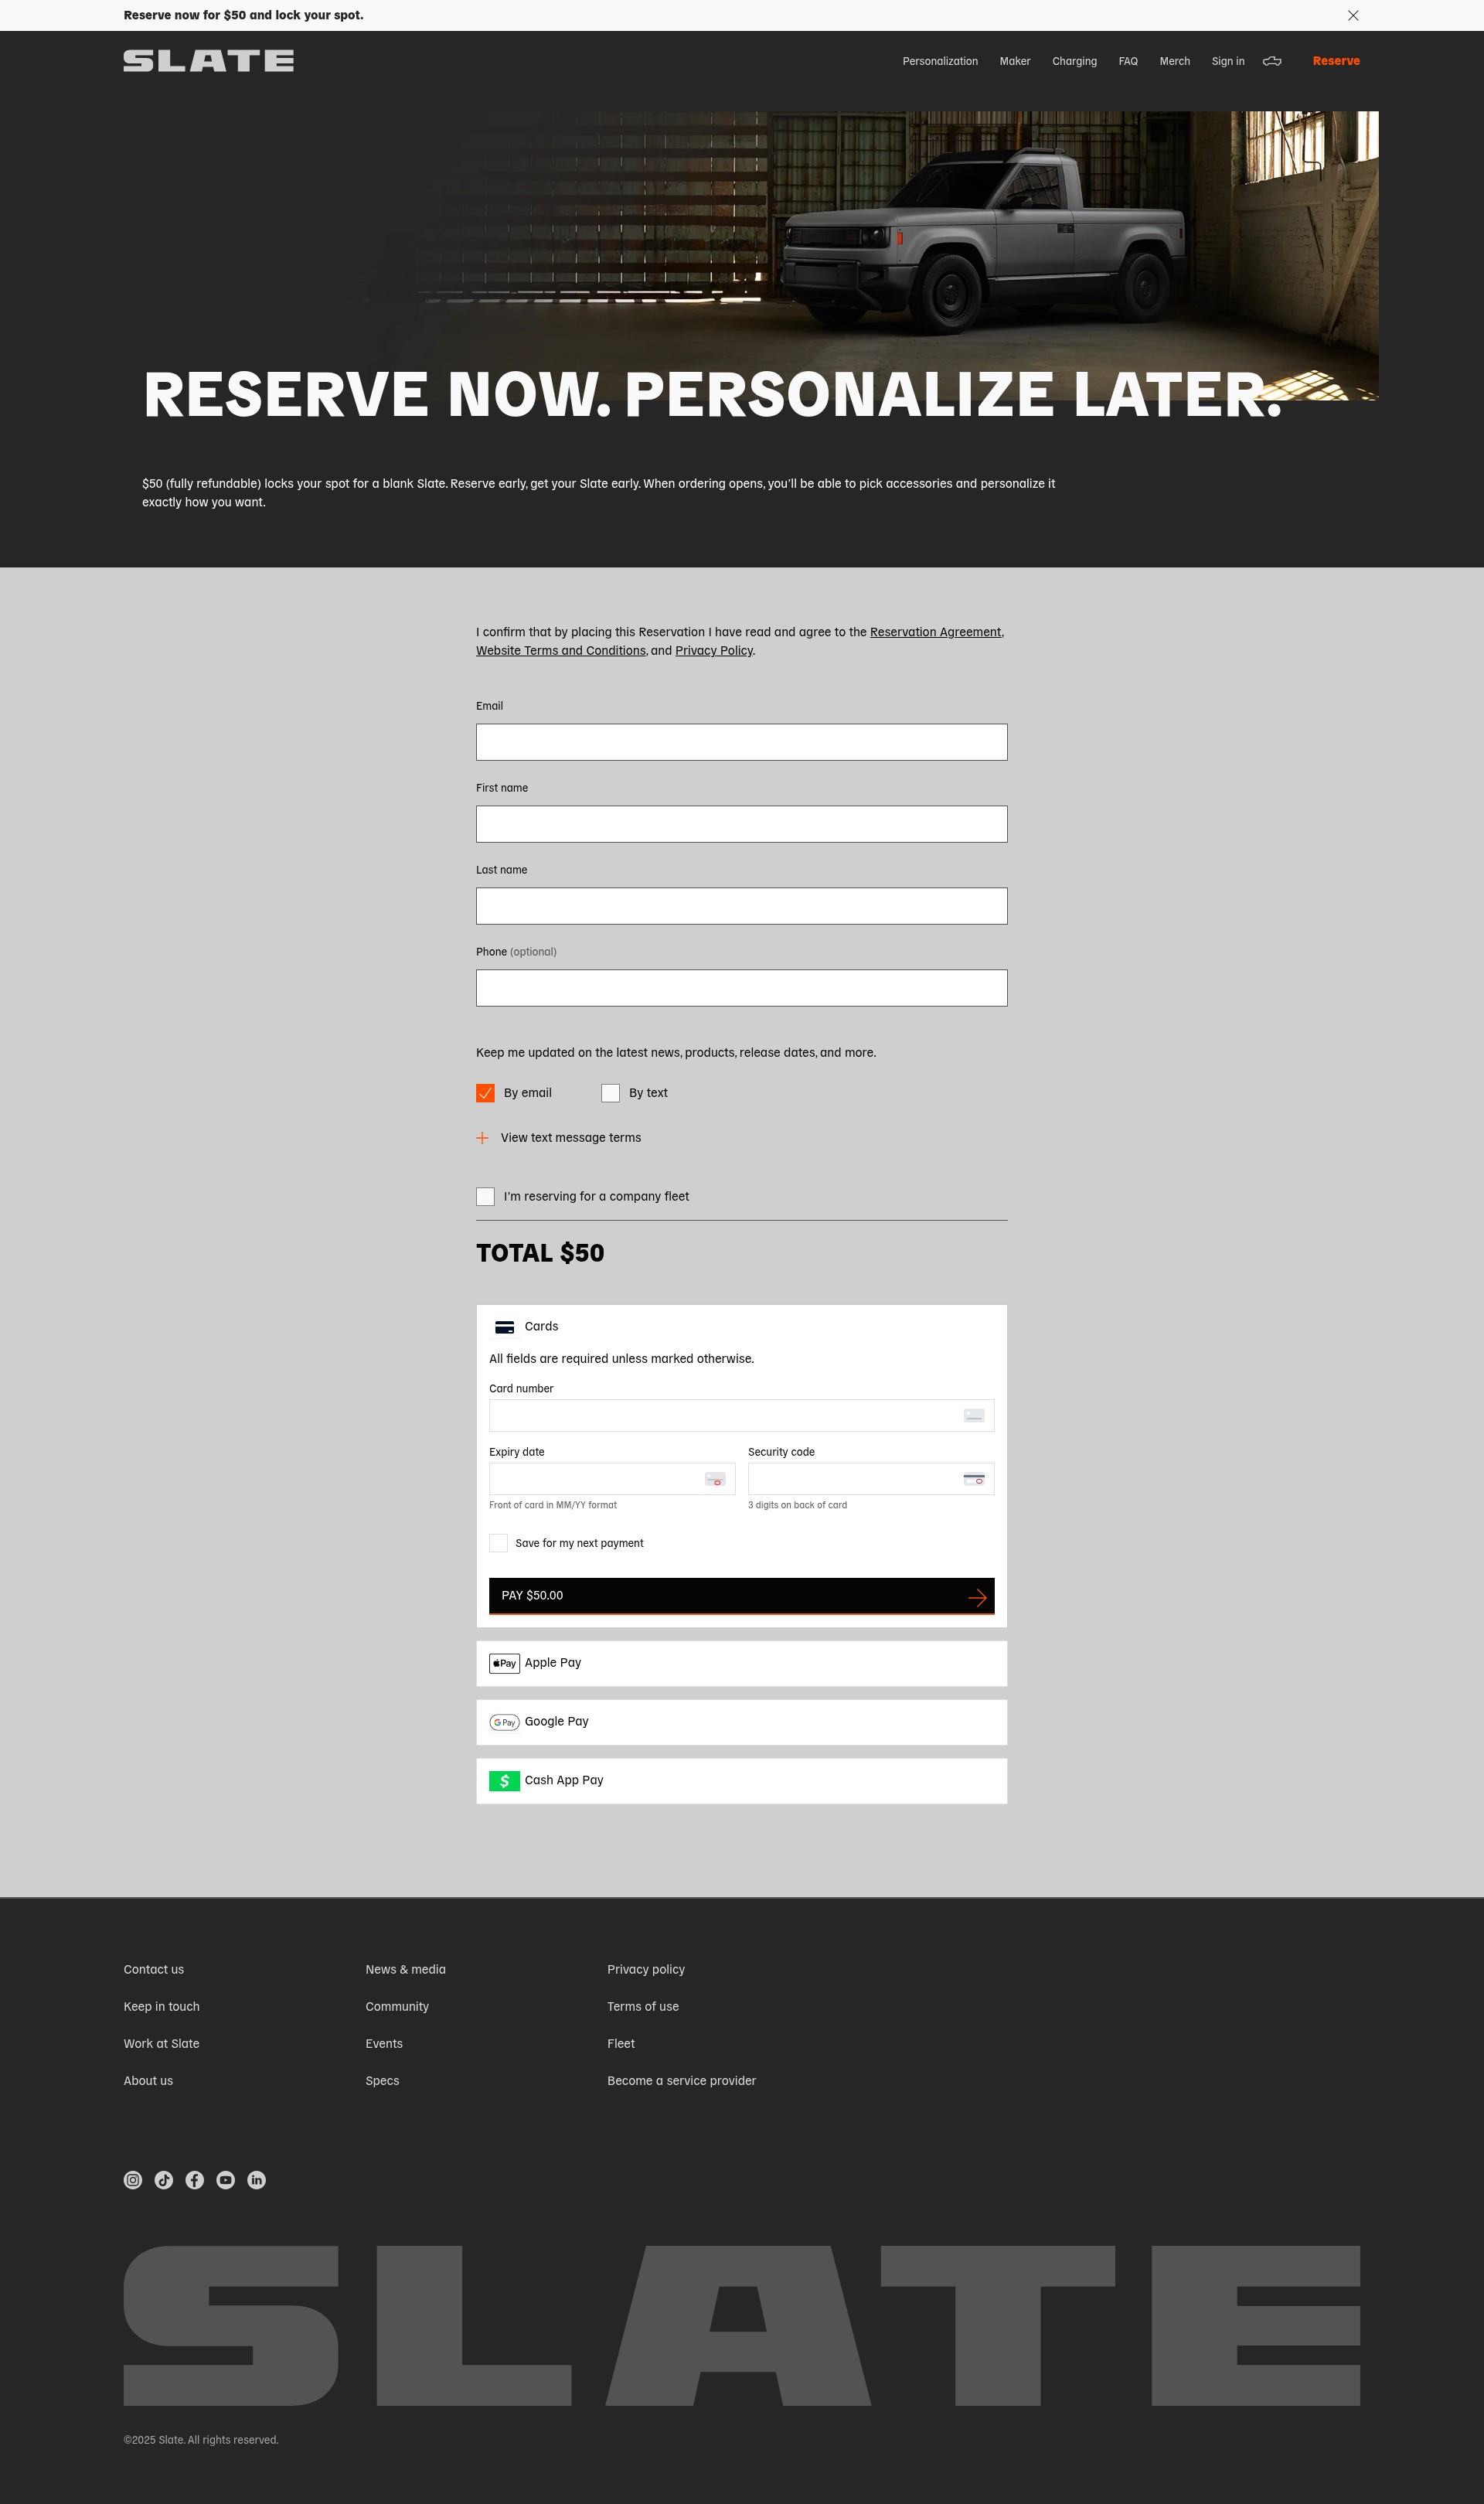Viewport: 1484px width, 2504px height.
Task: Click the security code card hint icon
Action: (974, 1479)
